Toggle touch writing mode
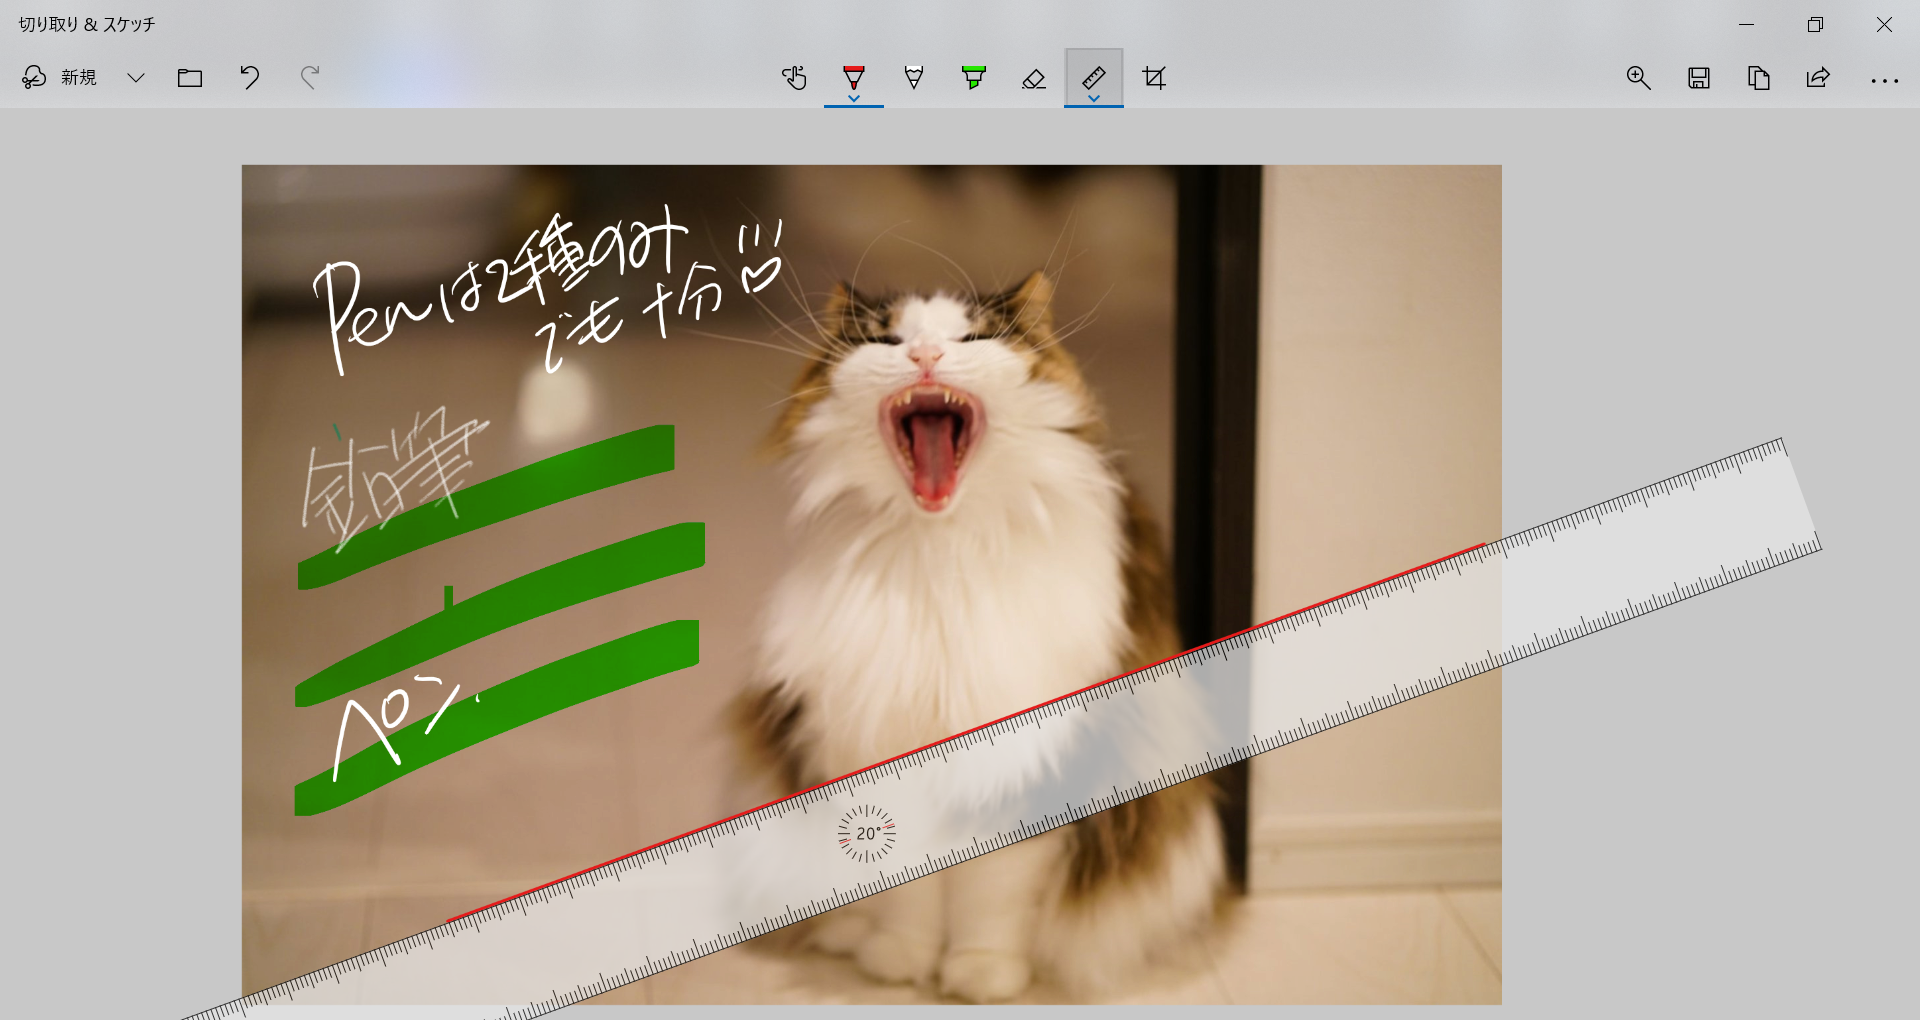This screenshot has height=1020, width=1920. tap(794, 78)
